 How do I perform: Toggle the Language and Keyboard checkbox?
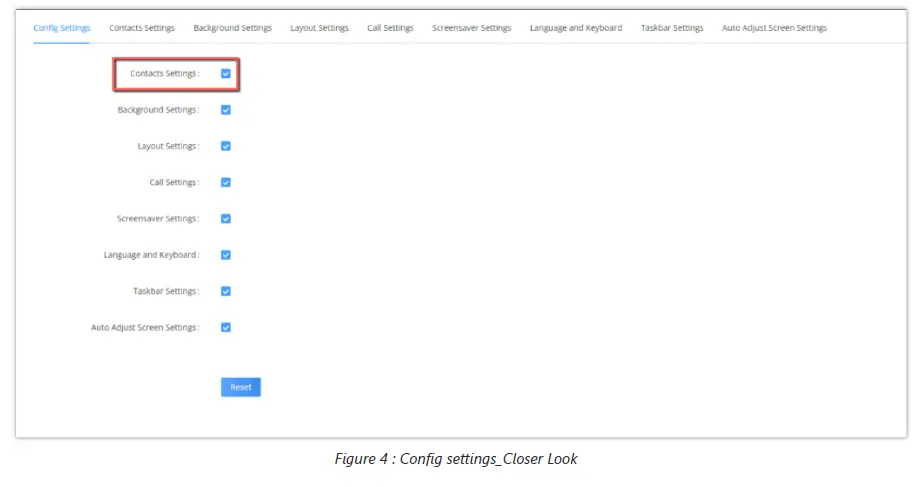coord(225,255)
